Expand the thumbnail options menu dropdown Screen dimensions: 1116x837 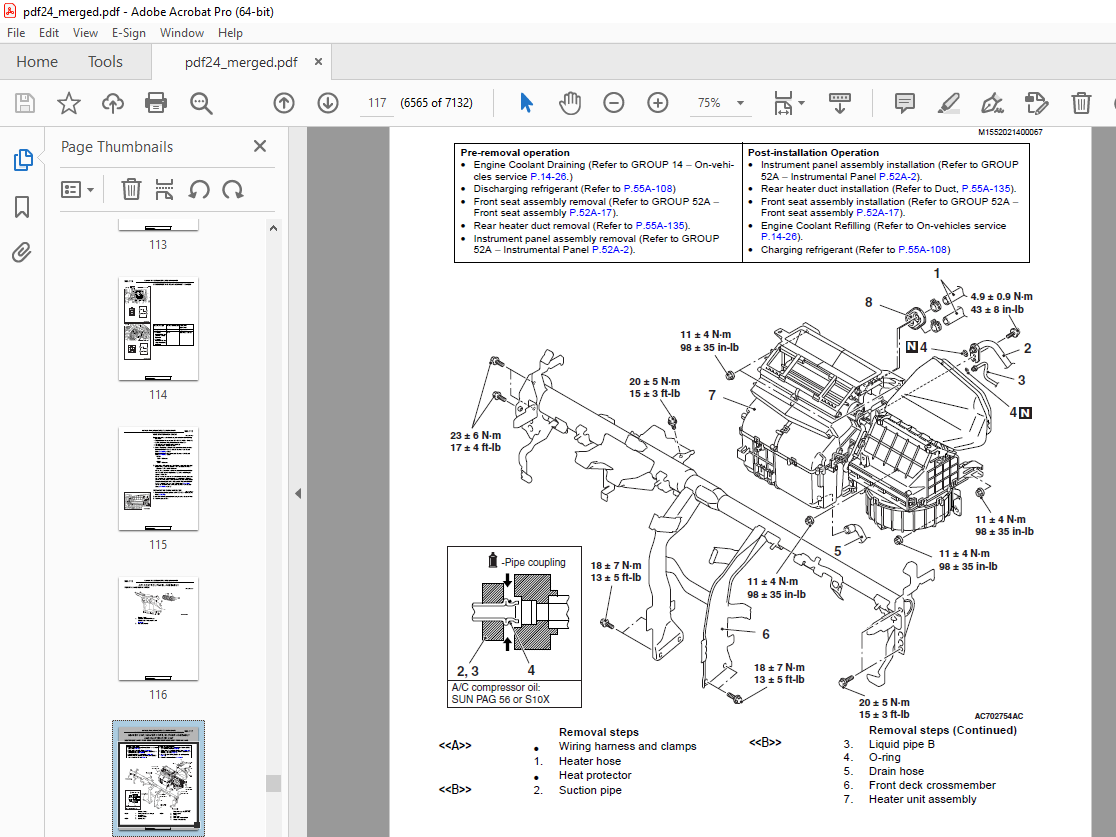point(78,189)
